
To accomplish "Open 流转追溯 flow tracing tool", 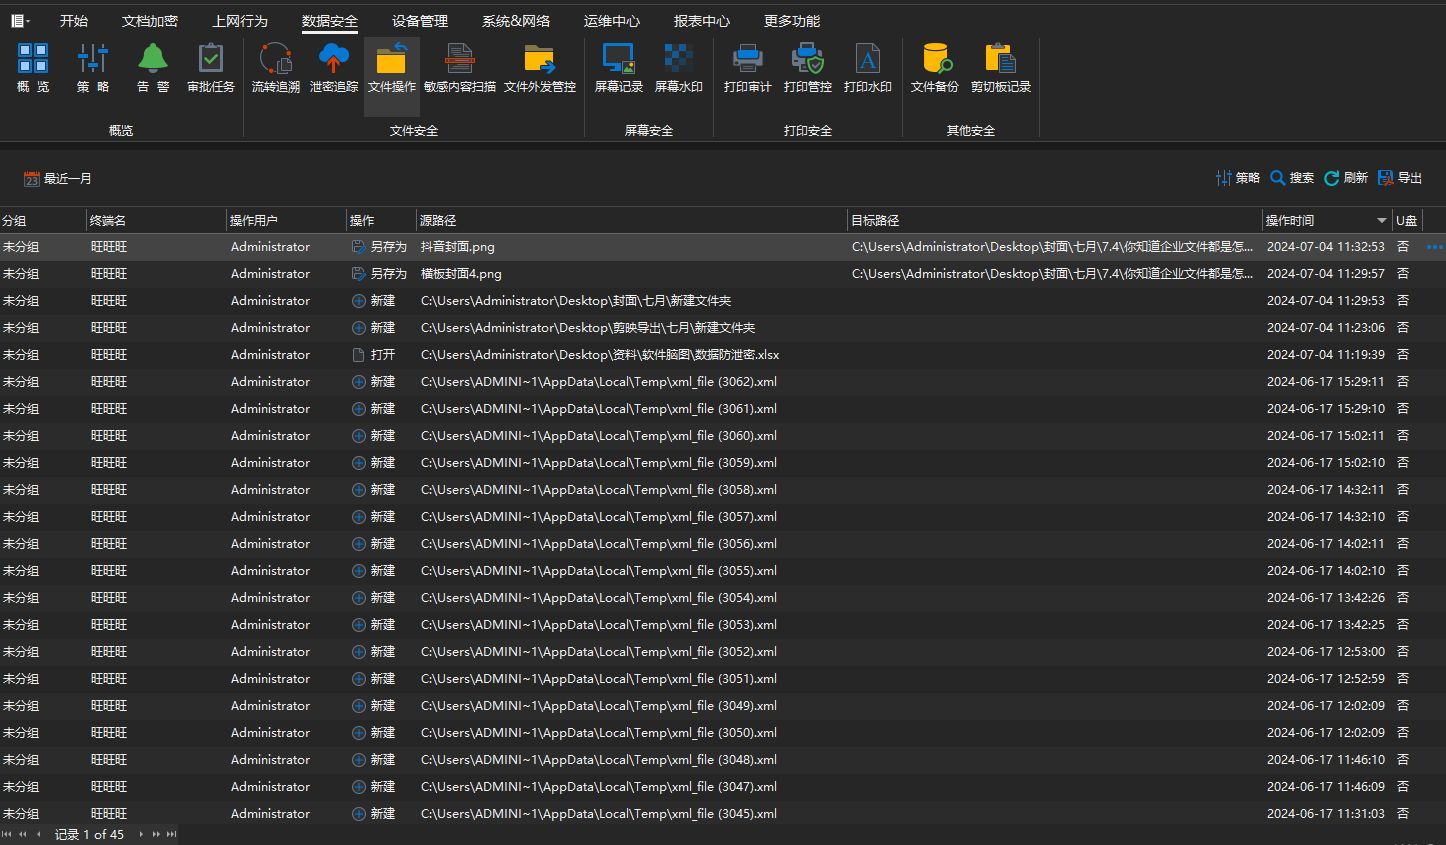I will click(276, 68).
